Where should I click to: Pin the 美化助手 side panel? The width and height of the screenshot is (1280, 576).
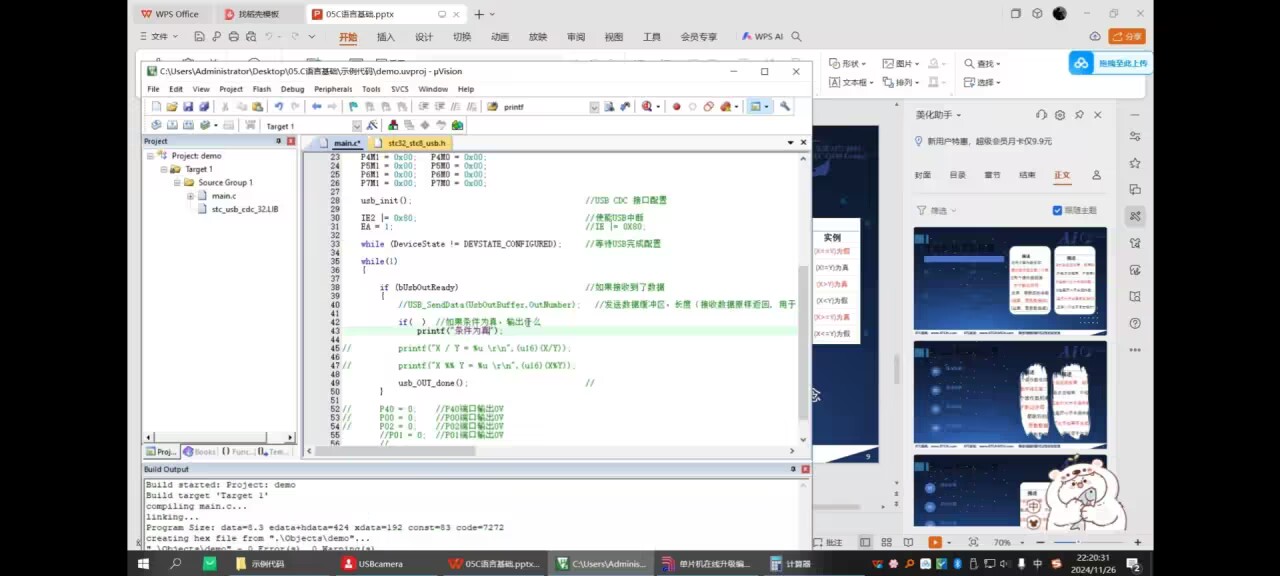pyautogui.click(x=1079, y=115)
